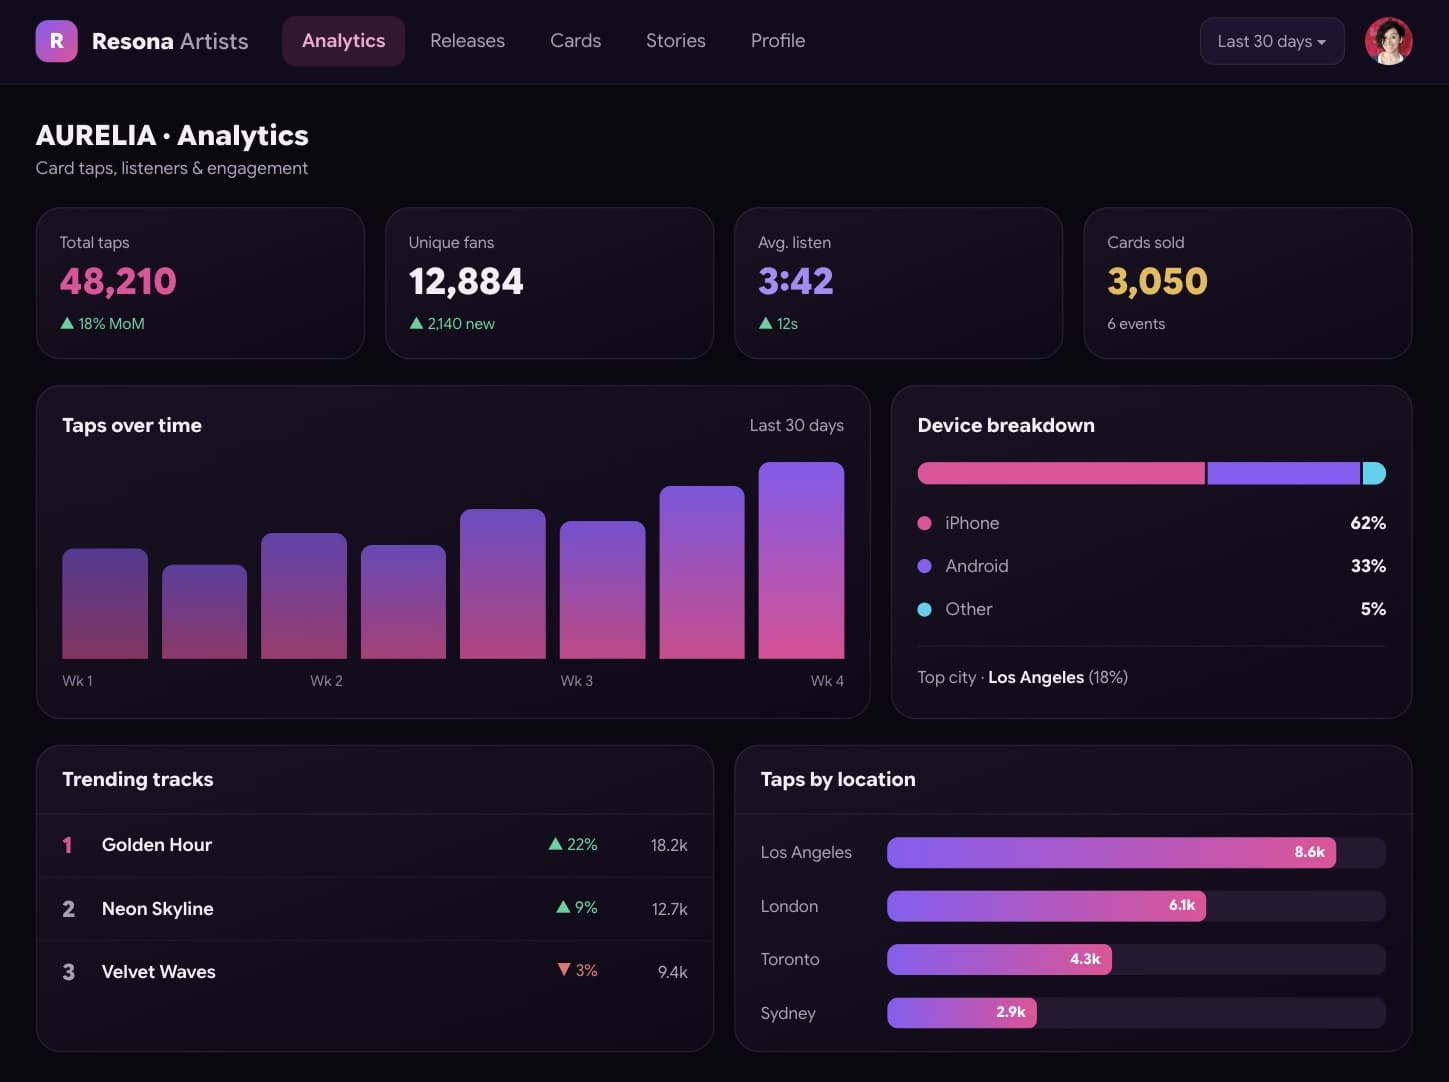Click the pink iPhone legend dot

pos(924,523)
